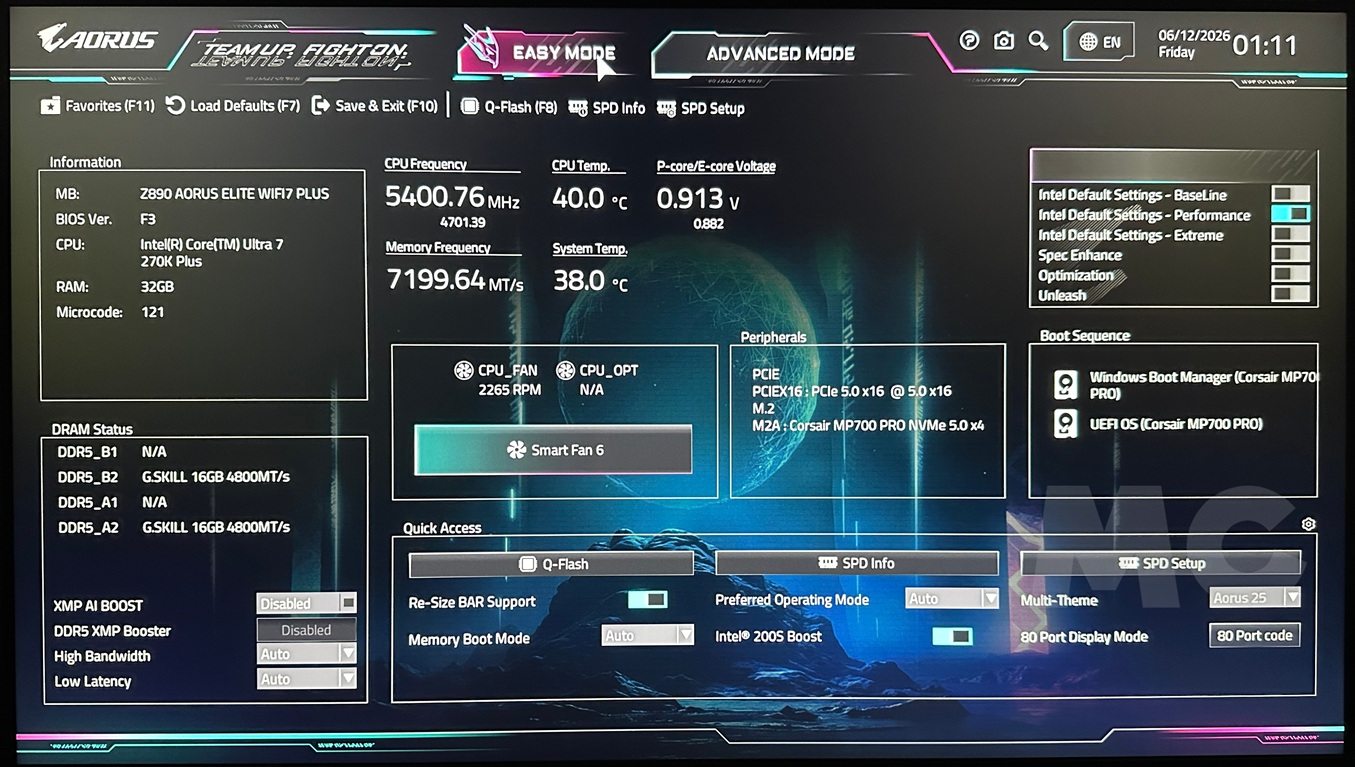Open SPD Info in the top toolbar
This screenshot has height=767, width=1355.
[x=607, y=108]
